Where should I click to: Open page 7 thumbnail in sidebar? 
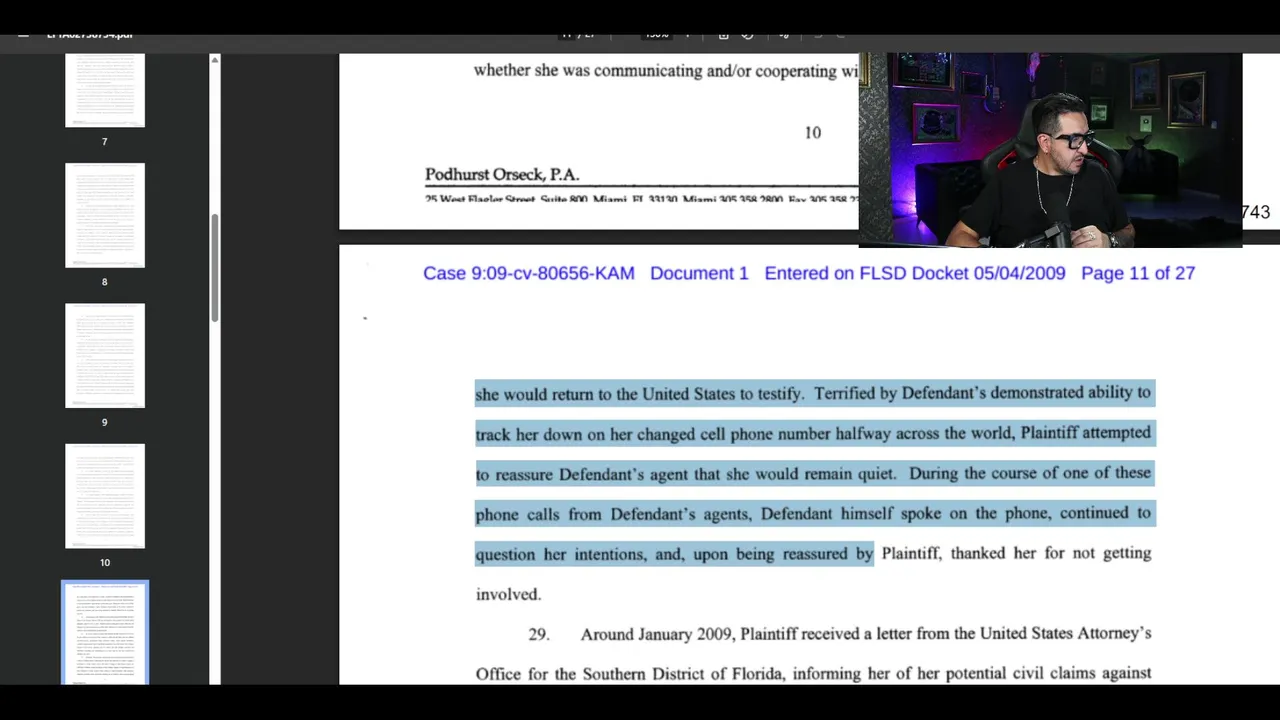[x=105, y=90]
